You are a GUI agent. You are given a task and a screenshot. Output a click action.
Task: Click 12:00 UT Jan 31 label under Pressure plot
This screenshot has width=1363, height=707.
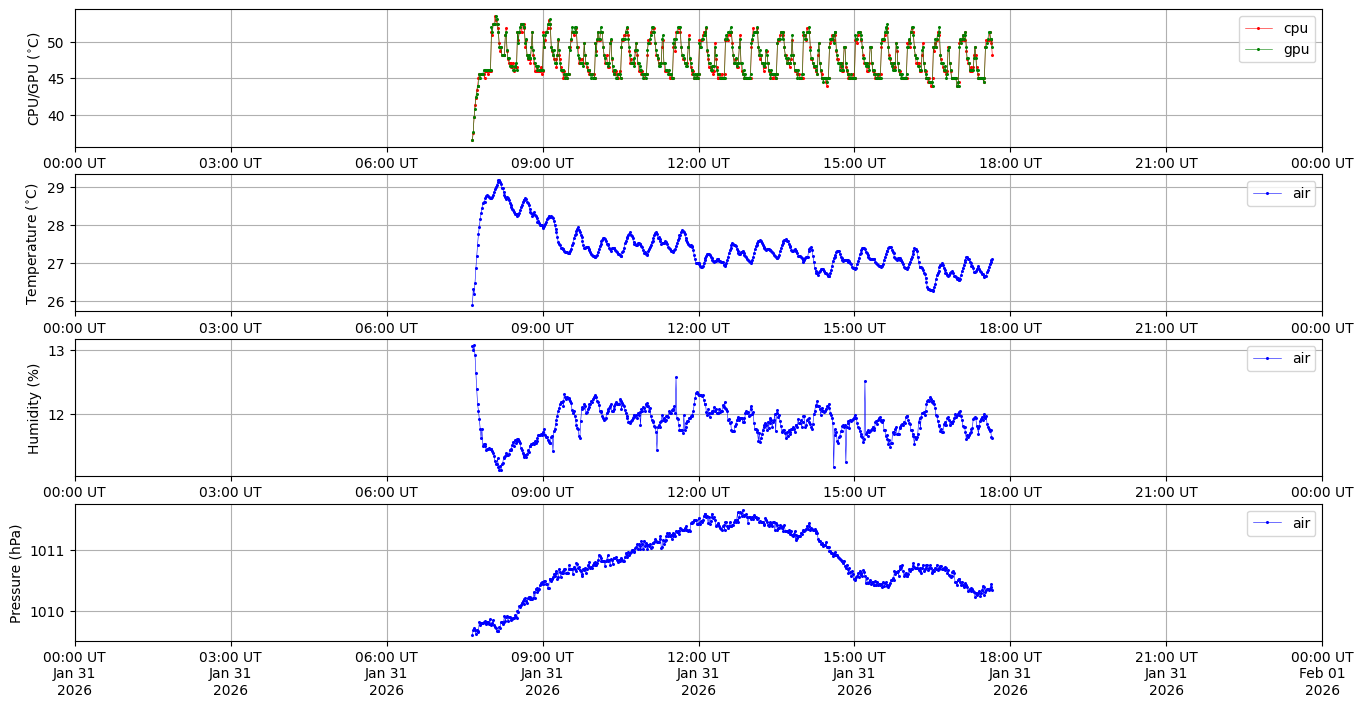[x=698, y=673]
